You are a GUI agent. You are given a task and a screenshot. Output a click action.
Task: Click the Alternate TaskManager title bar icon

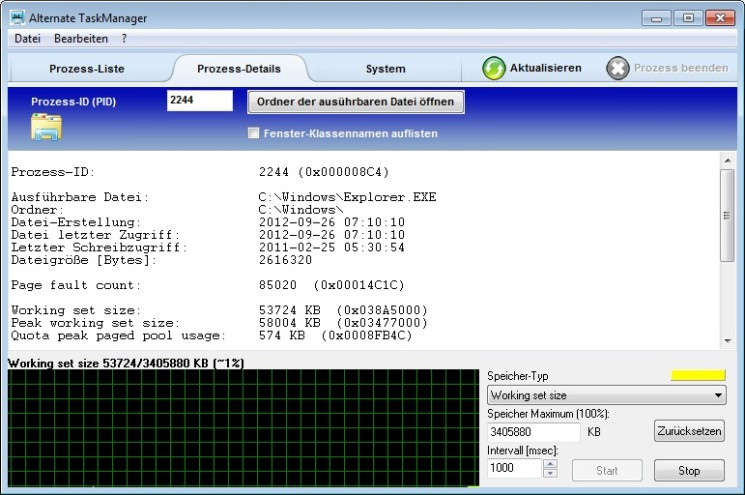(18, 18)
